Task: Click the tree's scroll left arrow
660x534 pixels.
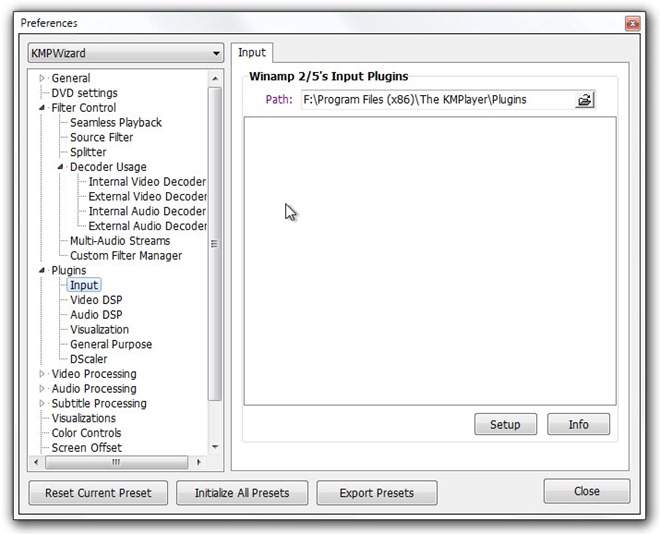Action: pos(36,462)
